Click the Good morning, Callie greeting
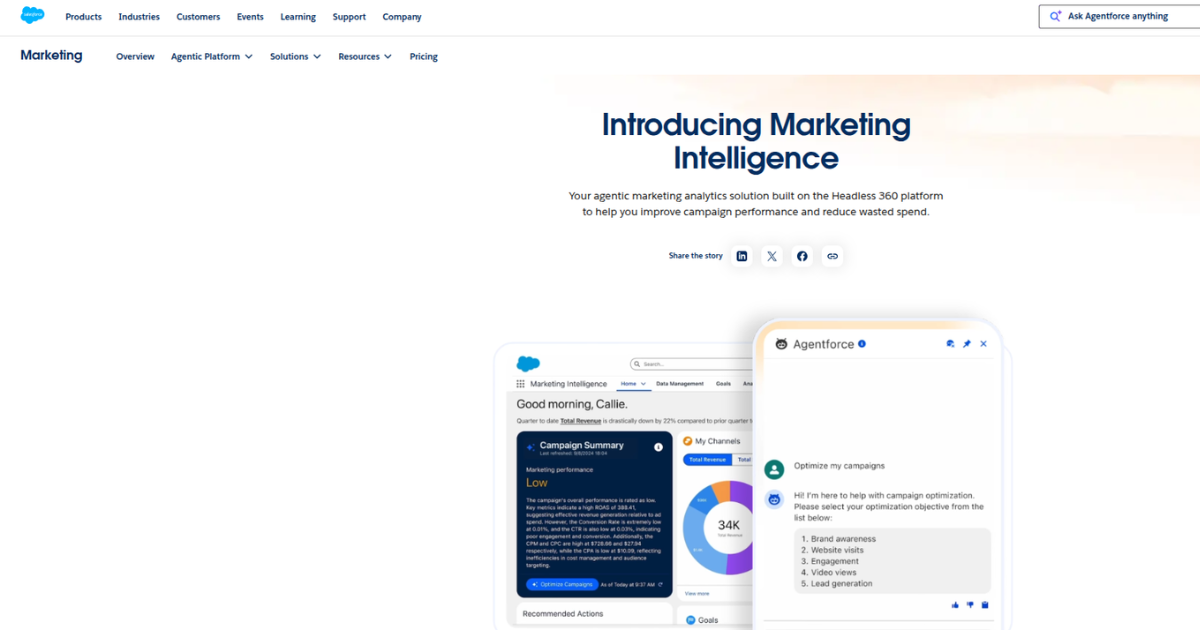 point(572,404)
